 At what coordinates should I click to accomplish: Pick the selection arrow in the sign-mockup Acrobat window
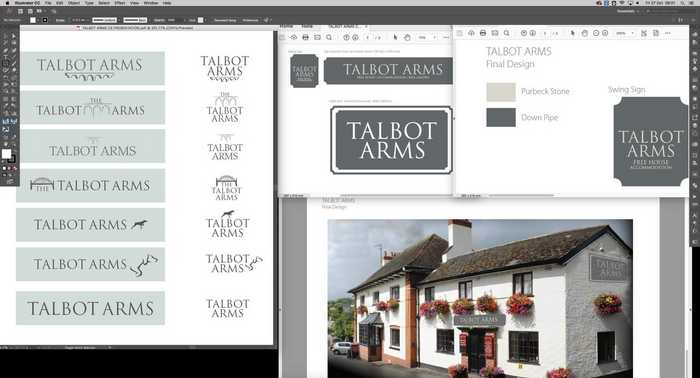[395, 37]
